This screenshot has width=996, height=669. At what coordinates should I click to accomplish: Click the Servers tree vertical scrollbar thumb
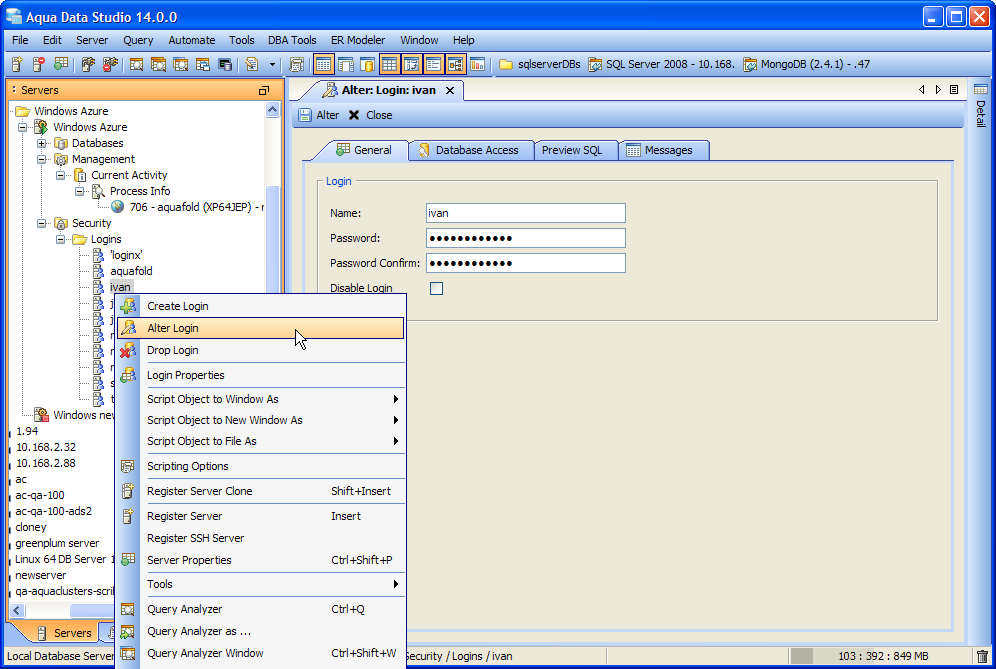coord(273,238)
